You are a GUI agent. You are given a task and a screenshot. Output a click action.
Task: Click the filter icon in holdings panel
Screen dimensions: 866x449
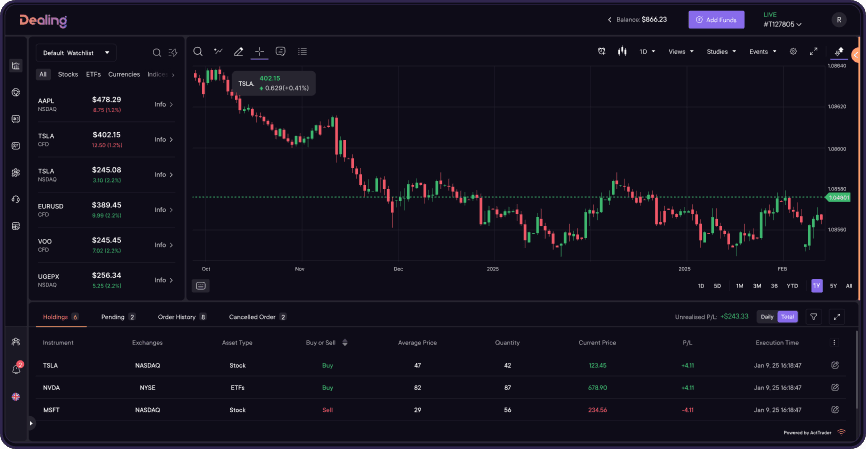[814, 317]
